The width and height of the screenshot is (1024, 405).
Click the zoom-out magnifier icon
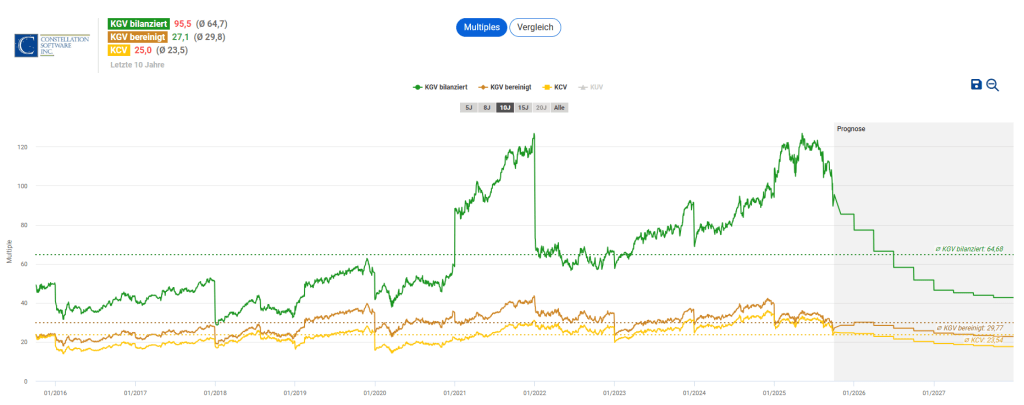tap(993, 85)
